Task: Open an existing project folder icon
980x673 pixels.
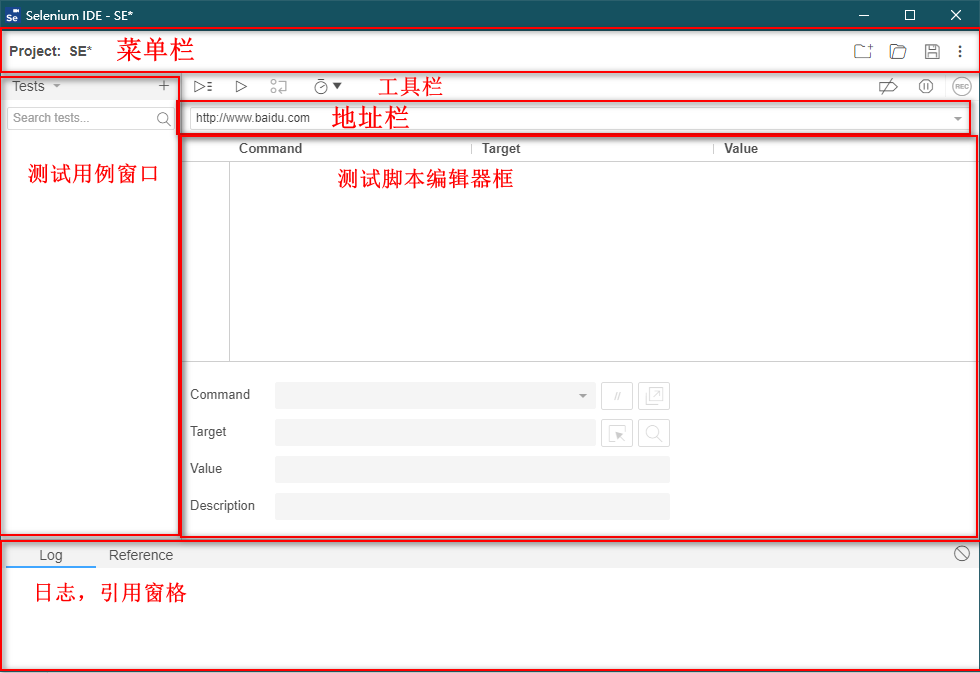Action: (x=897, y=51)
